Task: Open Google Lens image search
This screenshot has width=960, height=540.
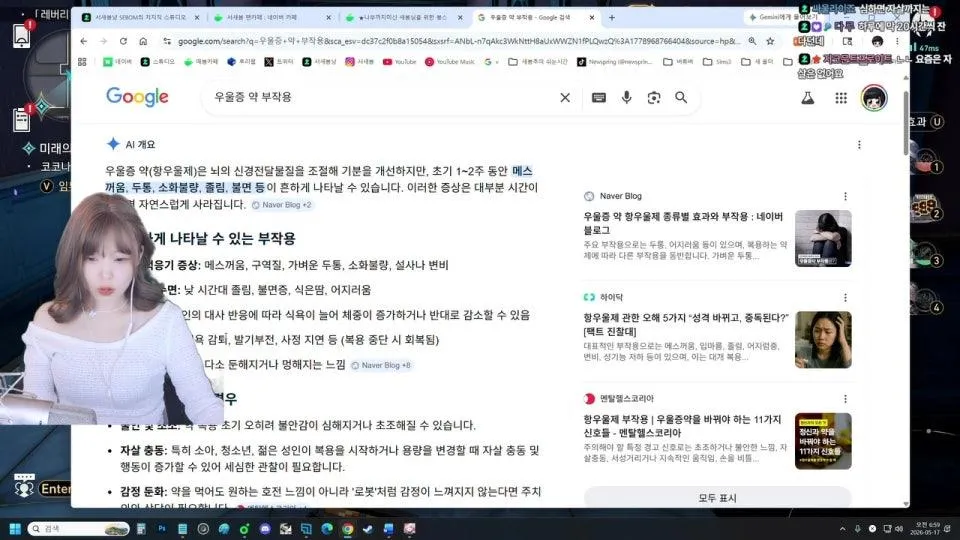Action: [653, 97]
